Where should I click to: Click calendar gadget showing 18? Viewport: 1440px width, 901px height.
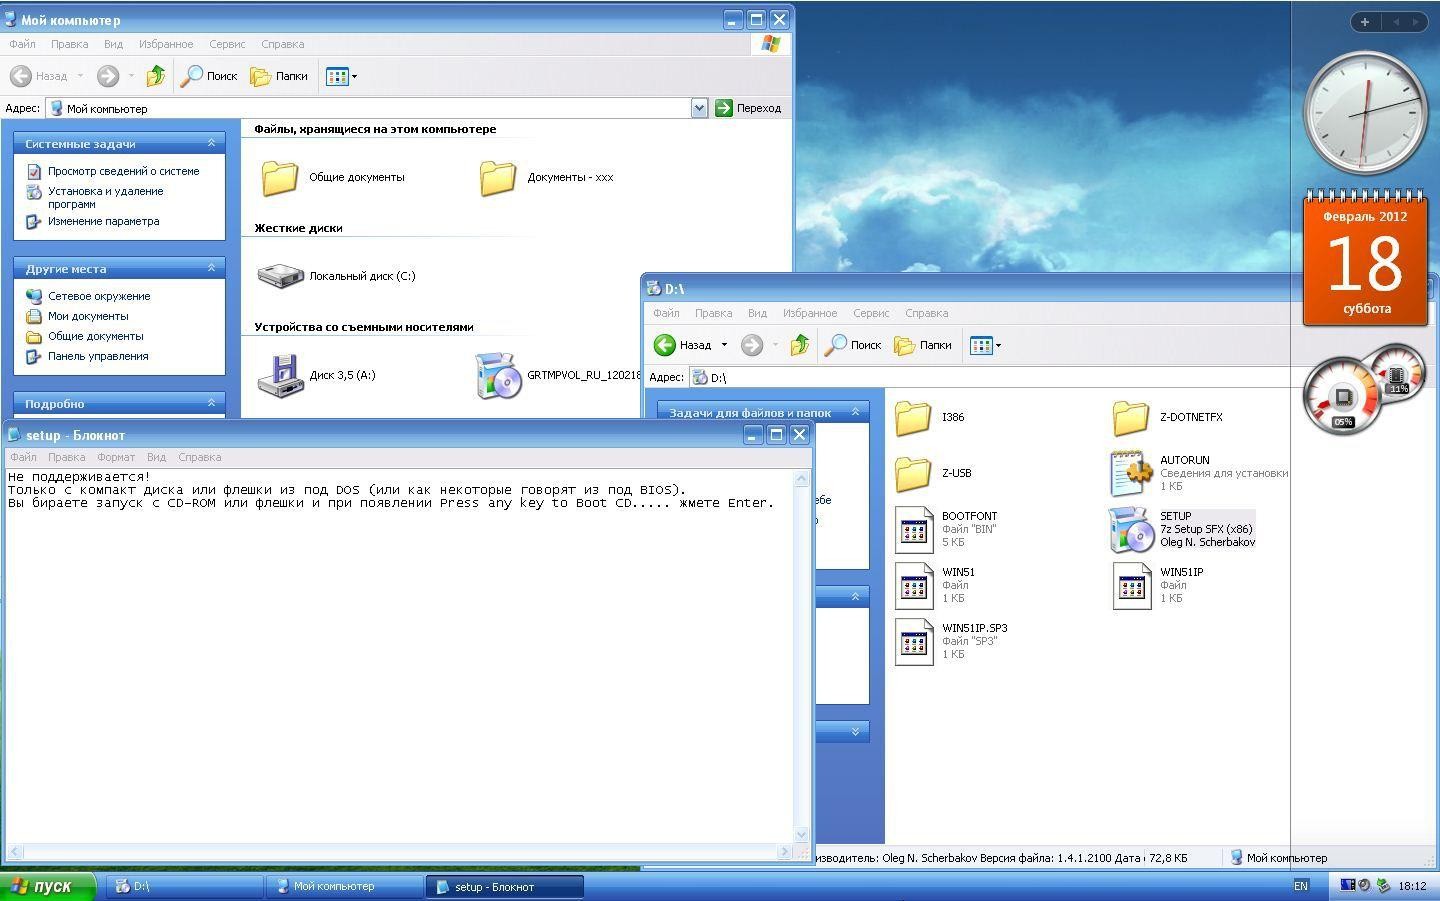(1366, 259)
